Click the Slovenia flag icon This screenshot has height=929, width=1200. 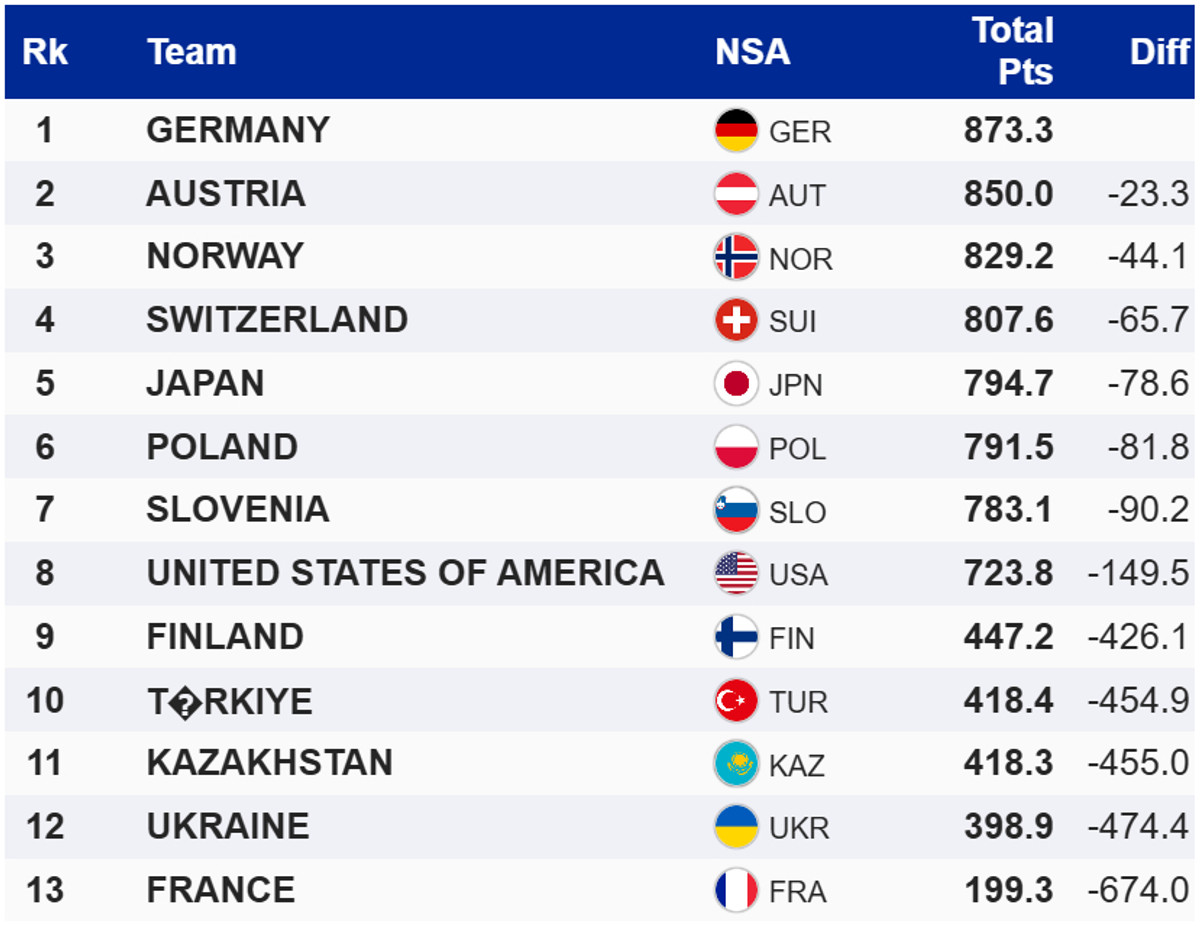click(736, 510)
